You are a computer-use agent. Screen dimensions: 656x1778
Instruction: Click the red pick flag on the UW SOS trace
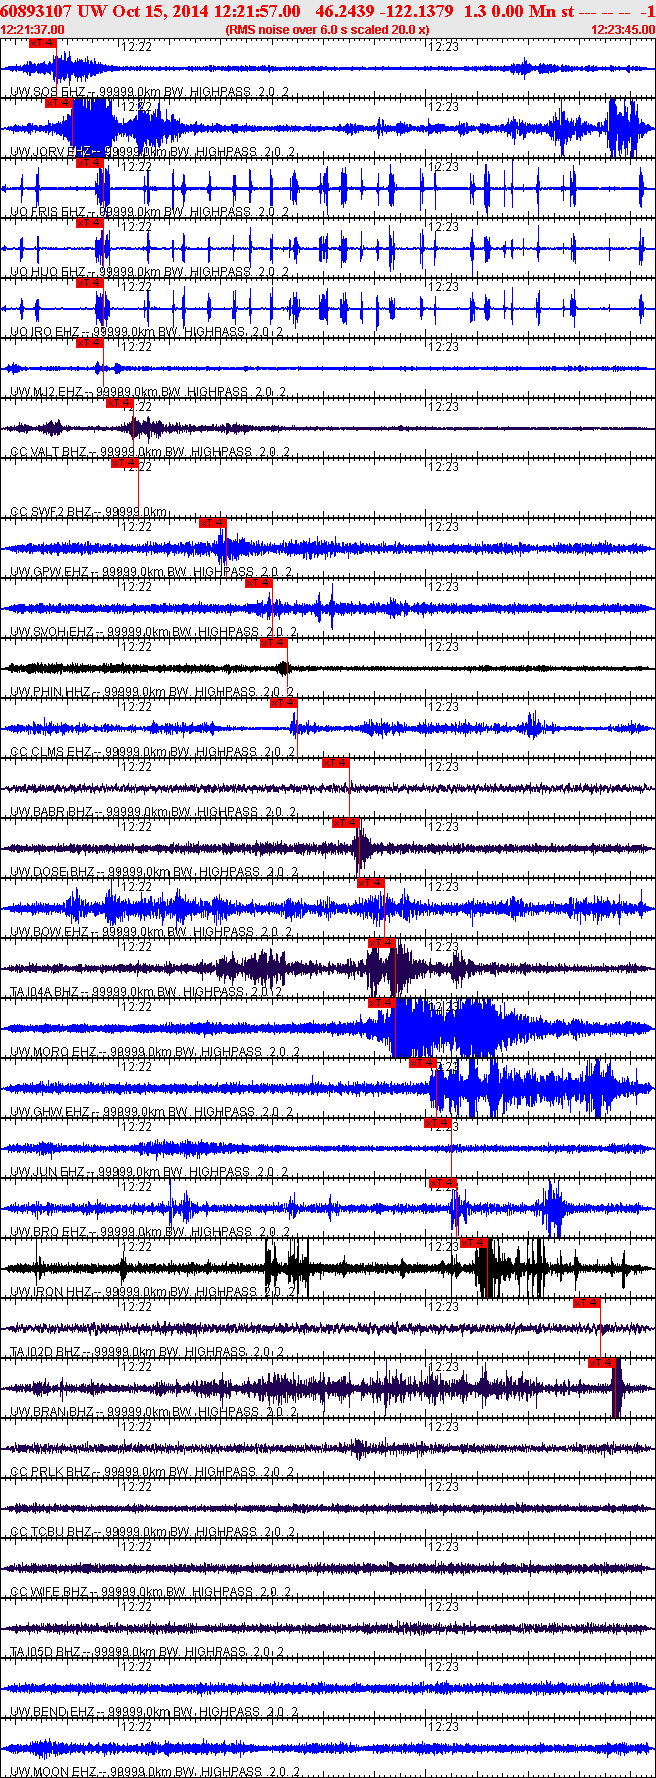tap(43, 43)
